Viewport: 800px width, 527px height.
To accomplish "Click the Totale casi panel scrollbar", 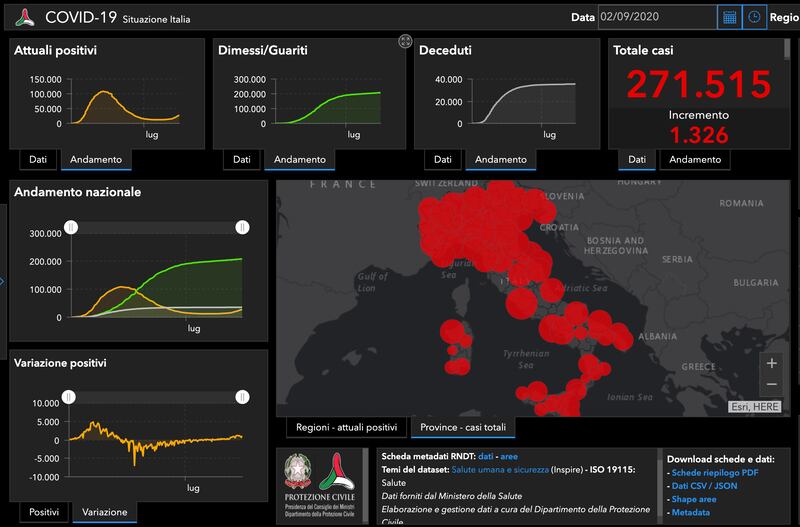I will pyautogui.click(x=787, y=48).
